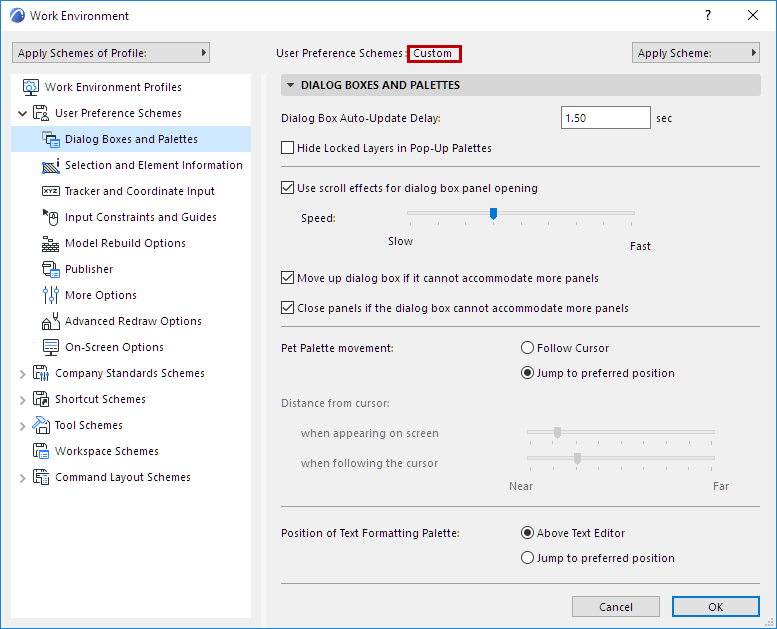Enable Hide Locked Layers in Pop-Up Palettes
The width and height of the screenshot is (777, 629).
tap(288, 148)
